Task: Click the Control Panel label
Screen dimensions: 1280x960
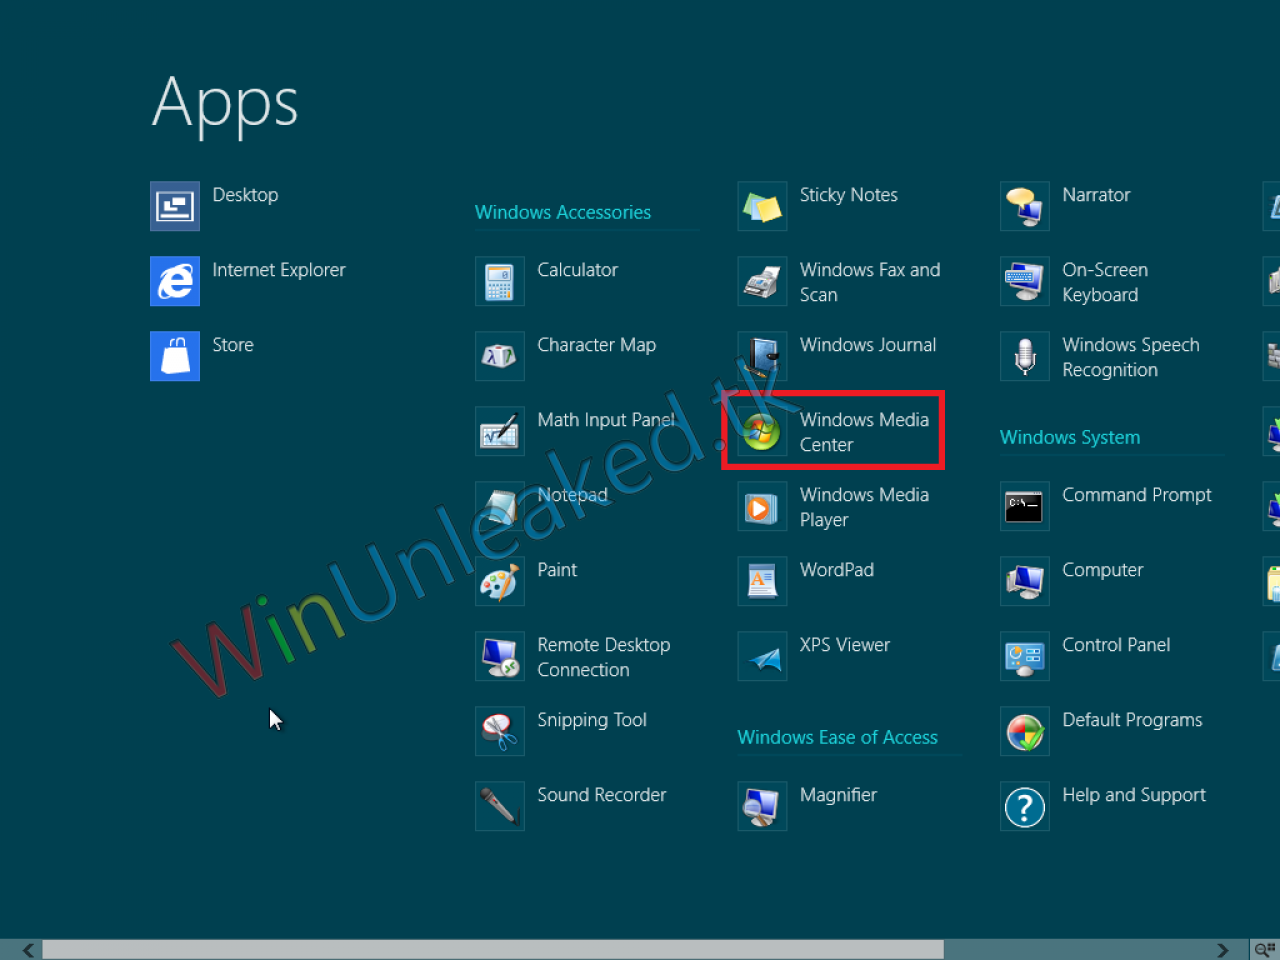Action: [x=1116, y=645]
